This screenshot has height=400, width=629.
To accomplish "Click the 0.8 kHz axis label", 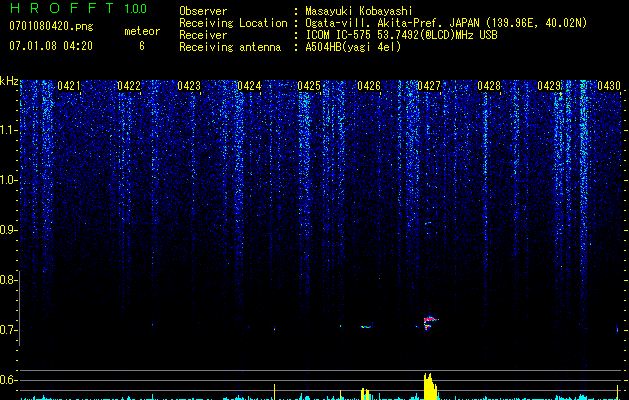I will pos(8,280).
